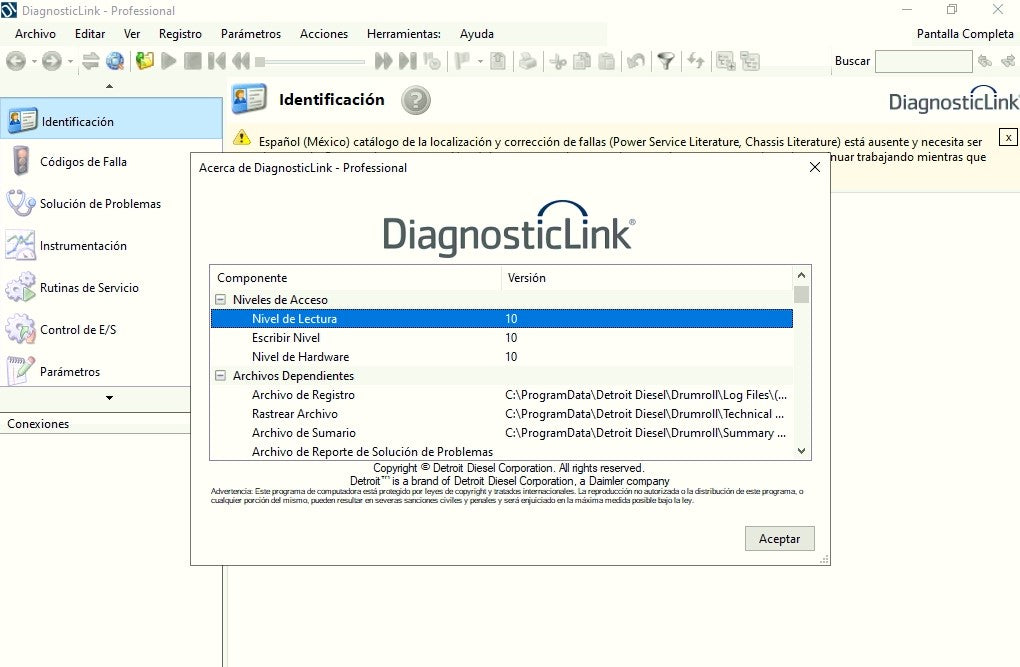
Task: Click the globe search icon in toolbar
Action: (x=115, y=61)
